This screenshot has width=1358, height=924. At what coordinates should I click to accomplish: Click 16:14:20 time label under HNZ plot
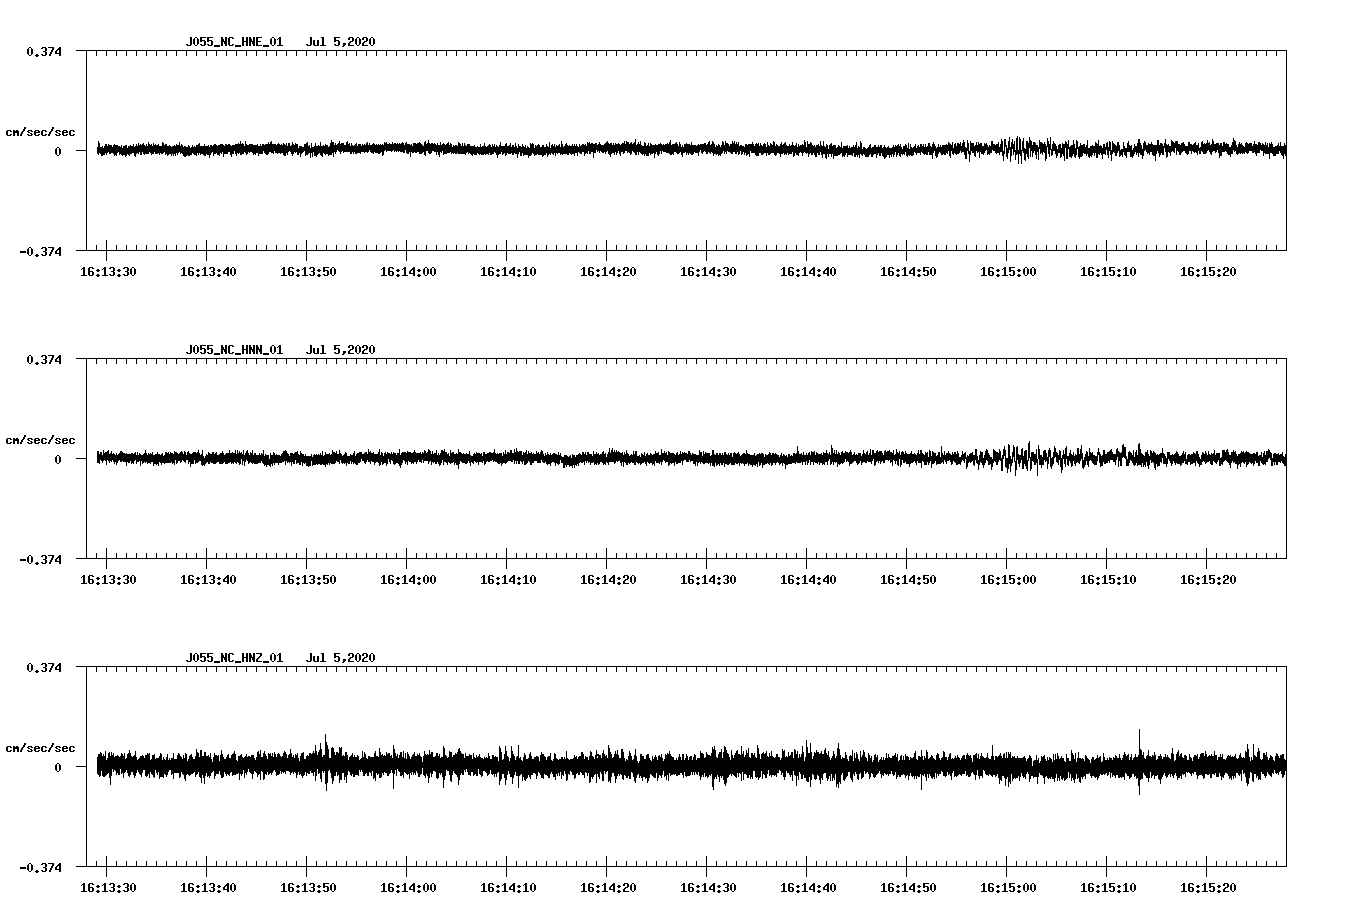[608, 888]
